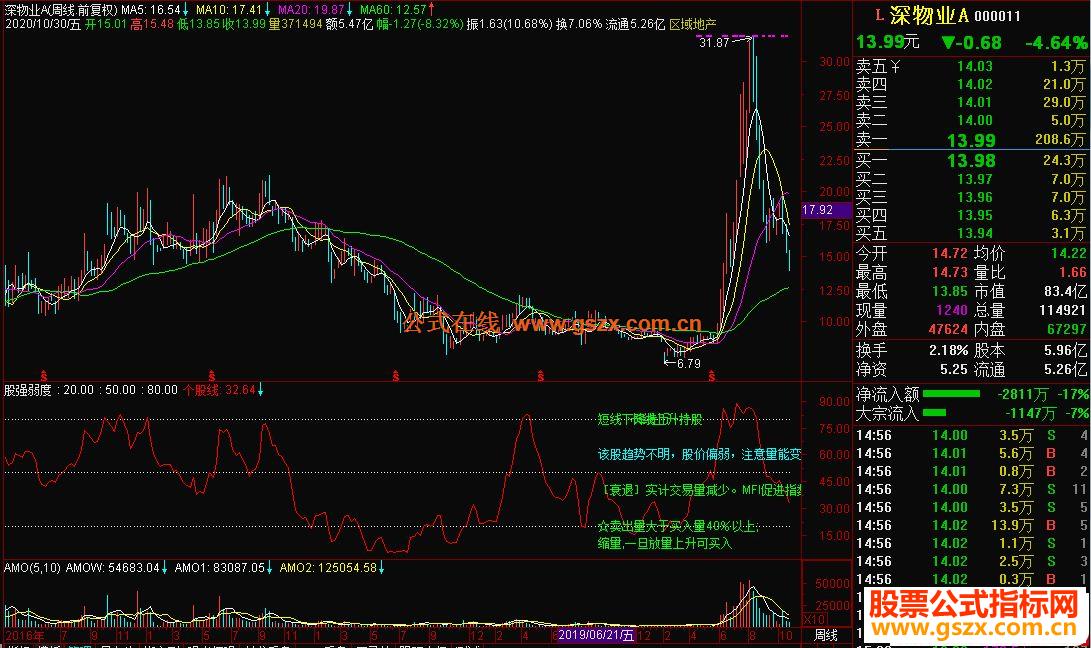Click the 卖四 price 14.02
This screenshot has height=648, width=1091.
click(x=975, y=84)
